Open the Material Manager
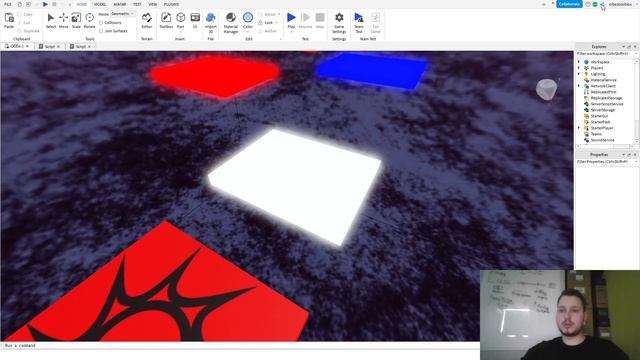Image resolution: width=640 pixels, height=360 pixels. 231,18
